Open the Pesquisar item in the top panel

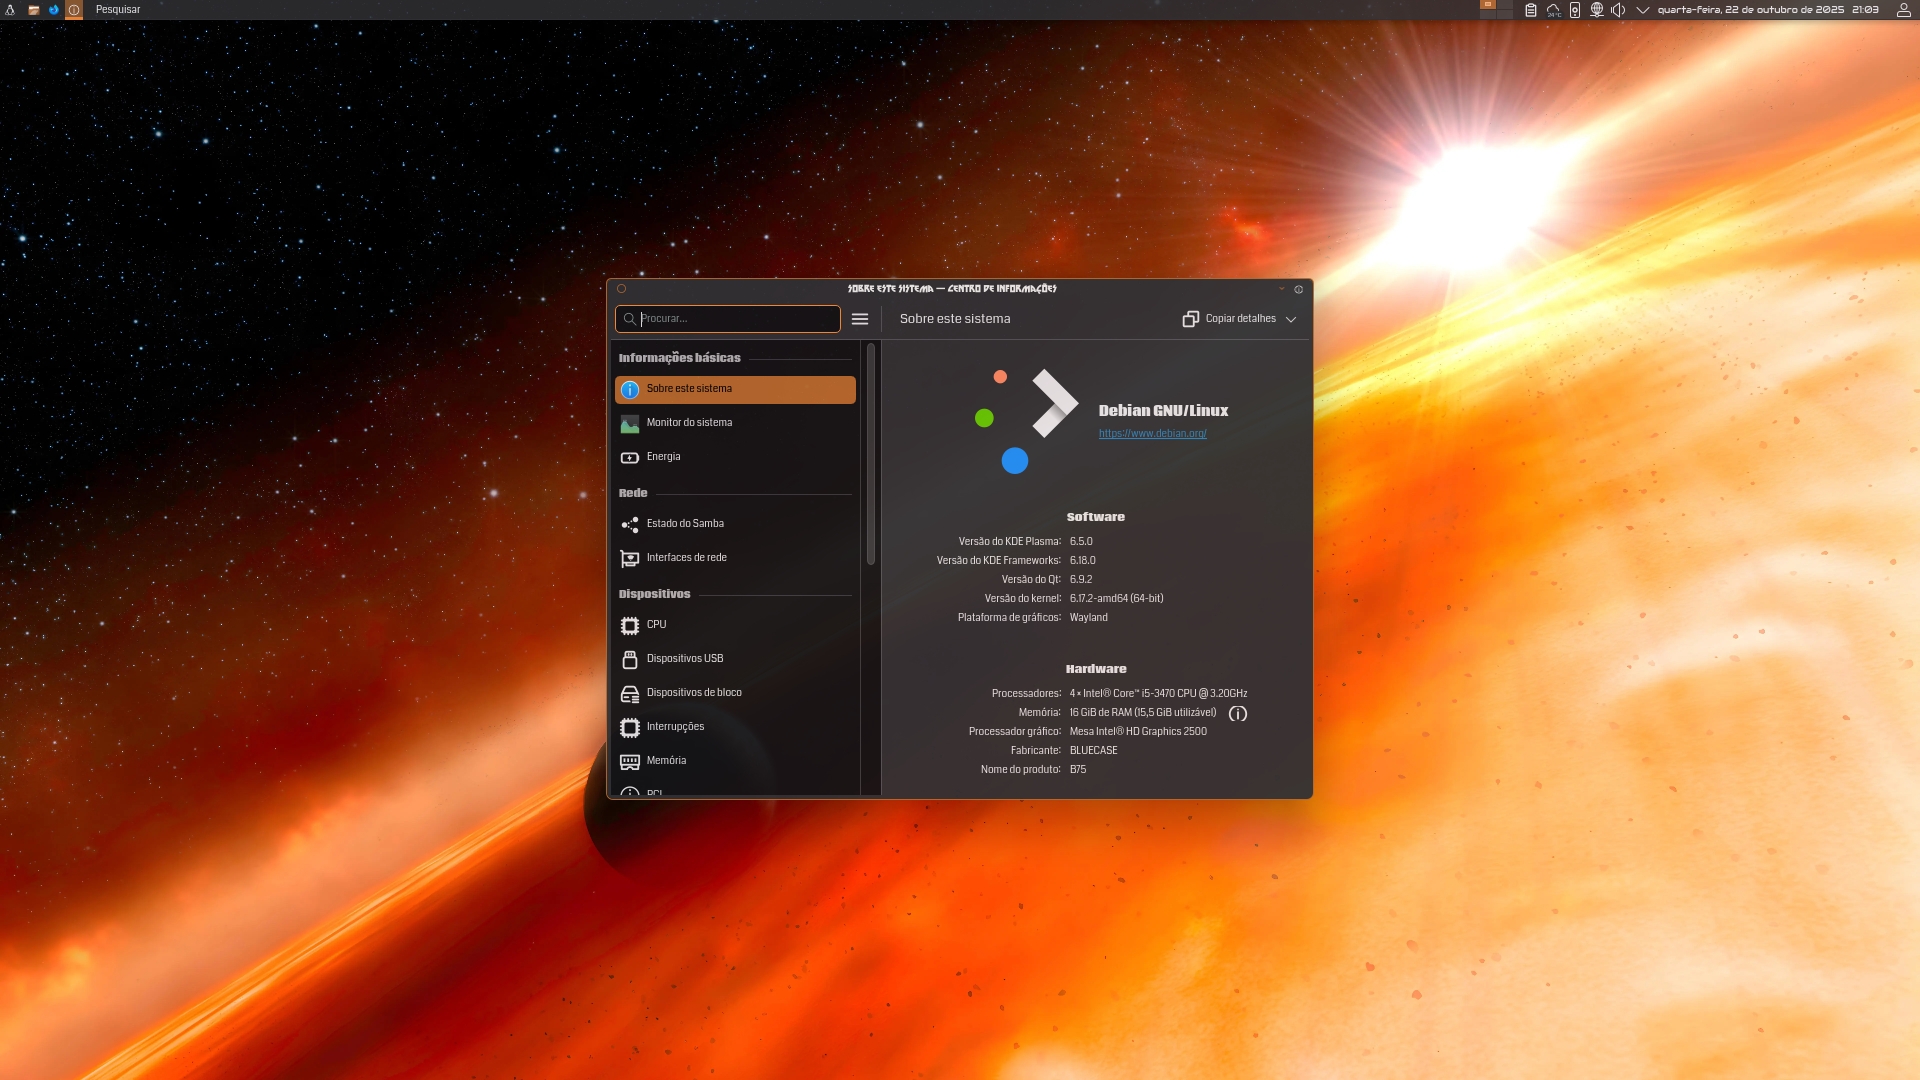pos(118,10)
